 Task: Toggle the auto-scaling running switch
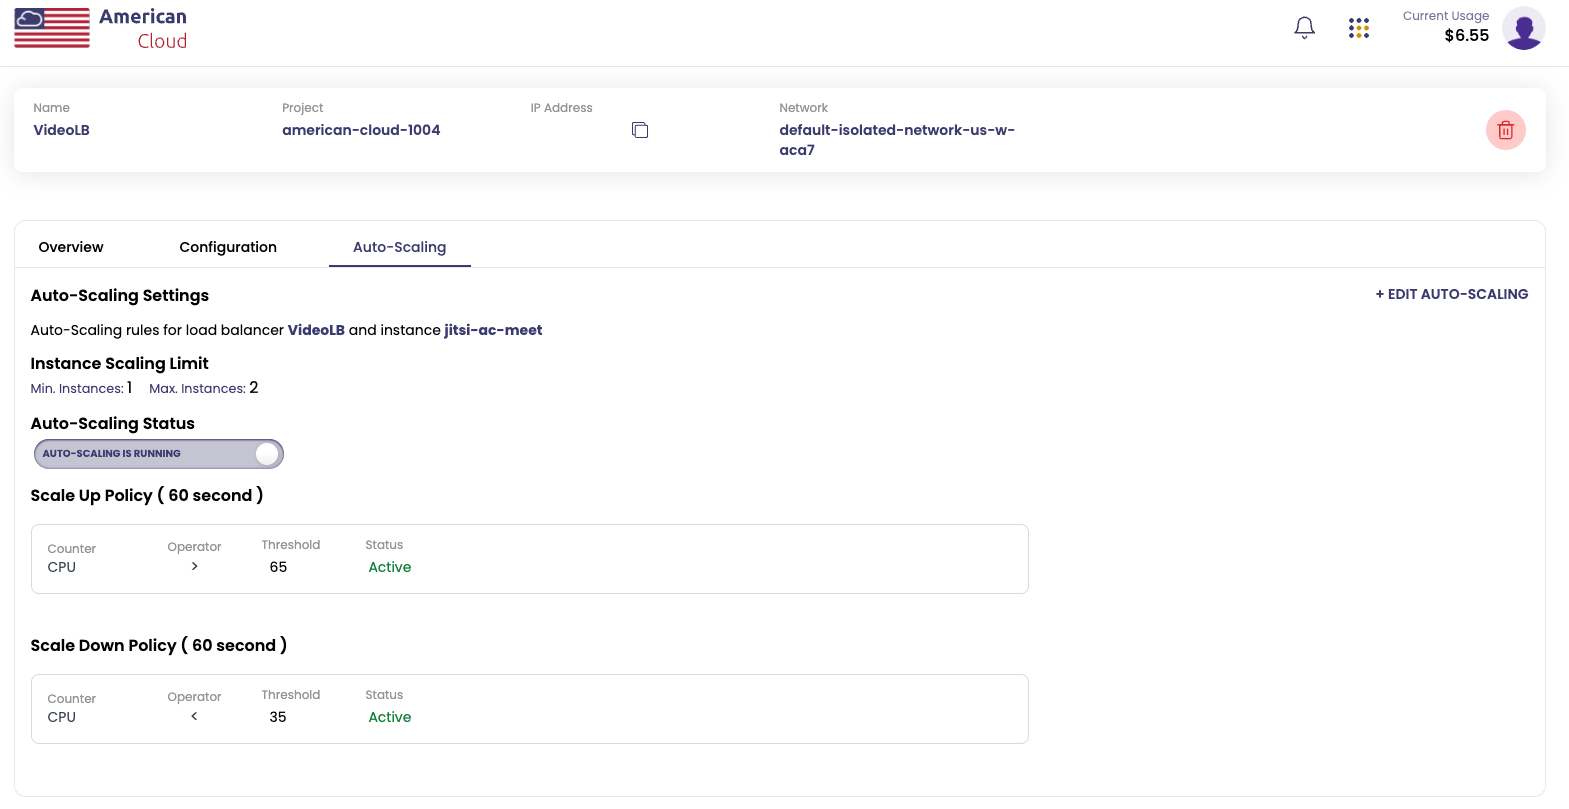(159, 454)
